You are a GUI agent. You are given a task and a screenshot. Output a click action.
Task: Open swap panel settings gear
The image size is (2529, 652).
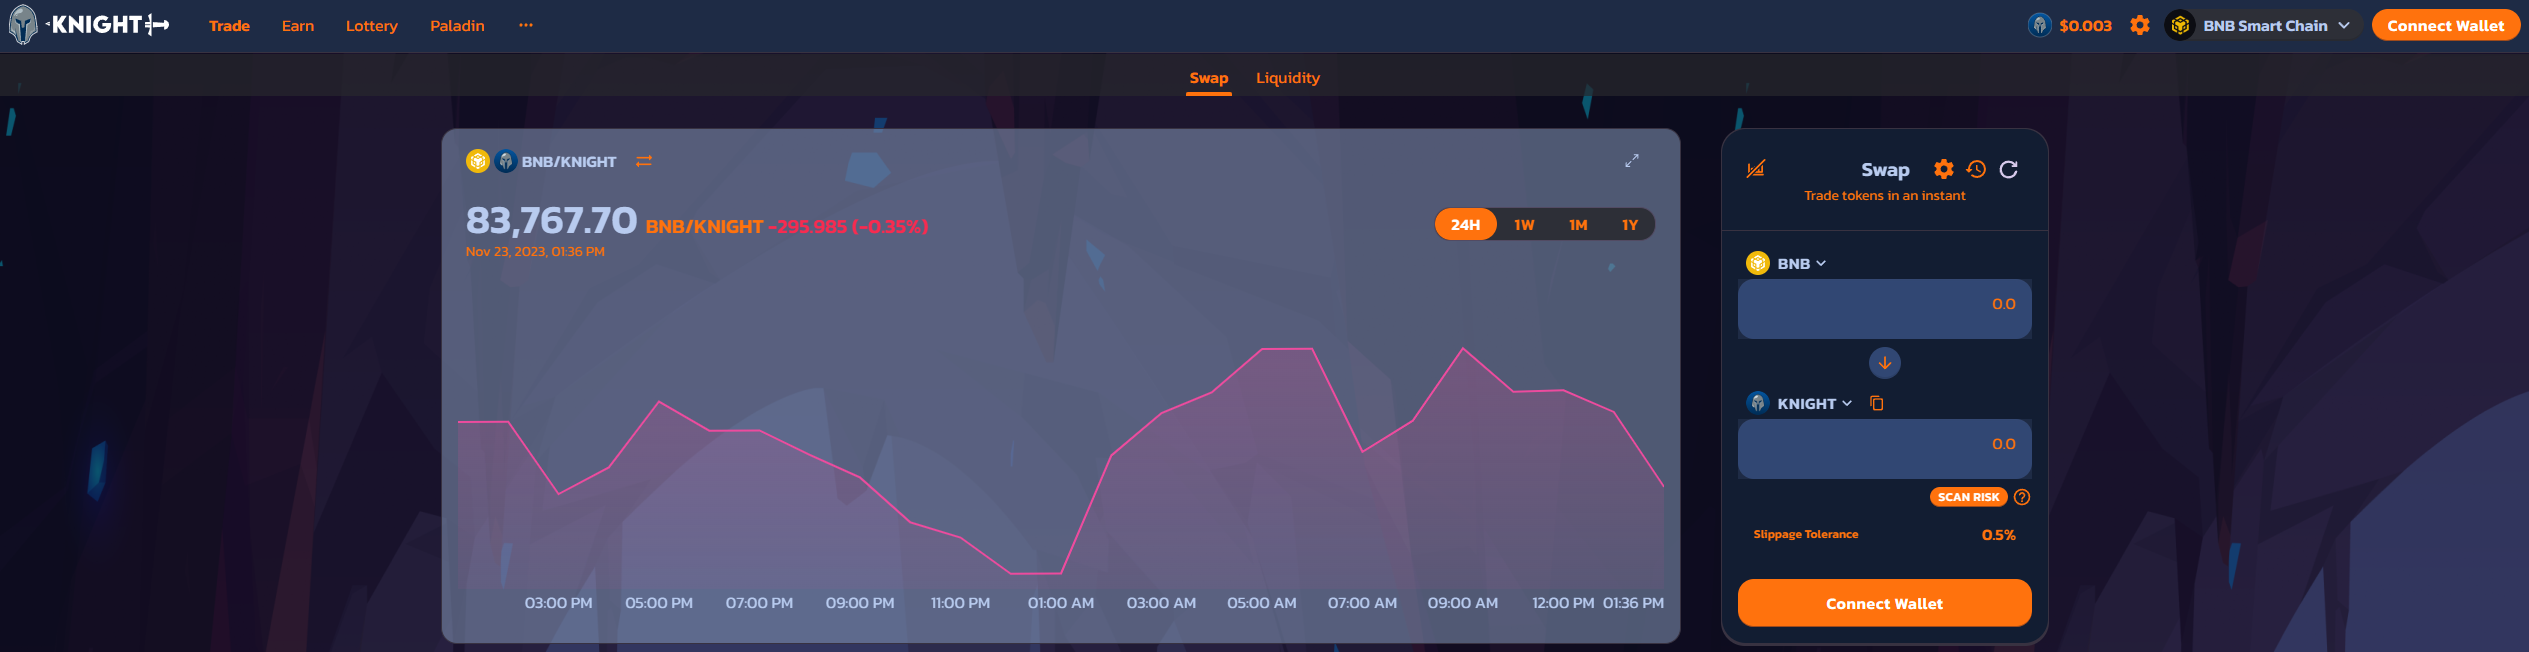pyautogui.click(x=1943, y=169)
